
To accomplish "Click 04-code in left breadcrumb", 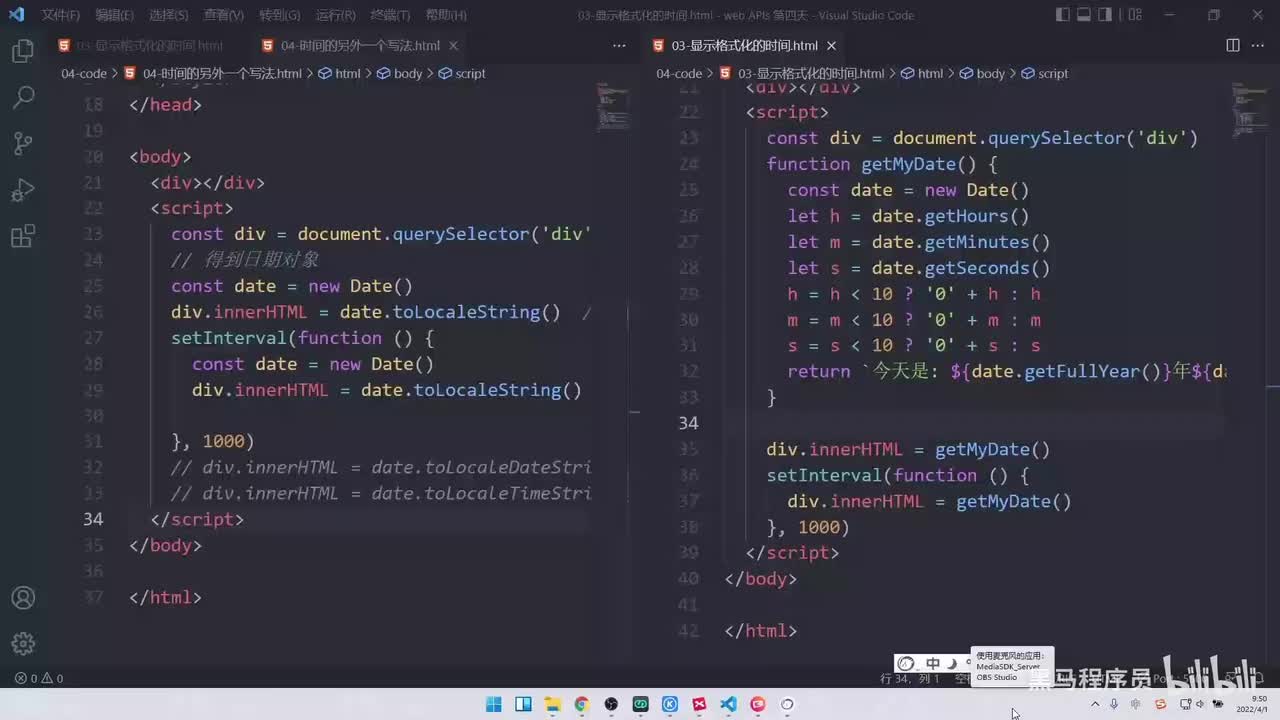I will click(x=84, y=74).
